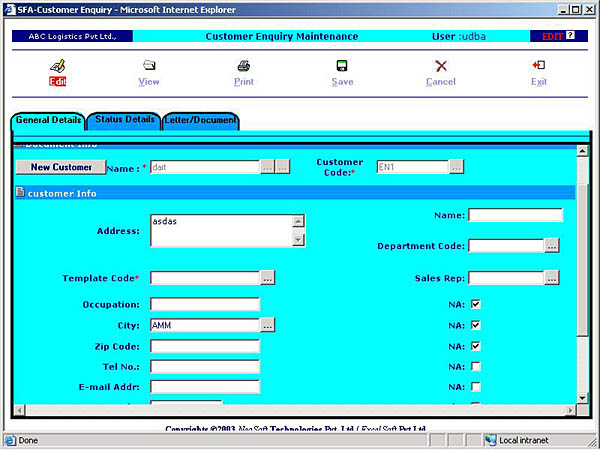Click the form horizontal scrollbar right arrow

[571, 410]
